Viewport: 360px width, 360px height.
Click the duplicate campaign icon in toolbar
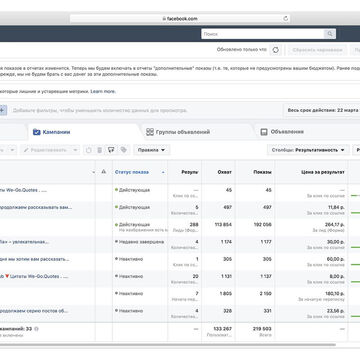pyautogui.click(x=88, y=150)
